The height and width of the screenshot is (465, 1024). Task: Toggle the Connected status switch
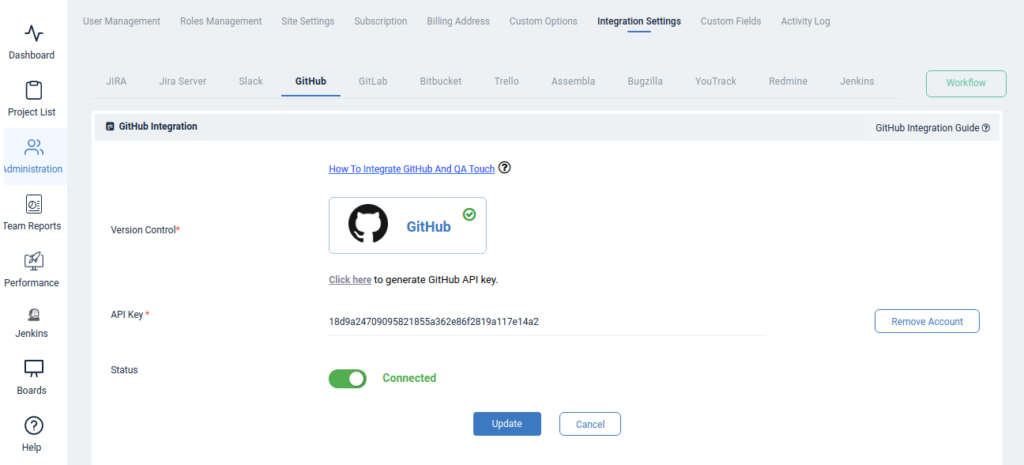tap(347, 378)
